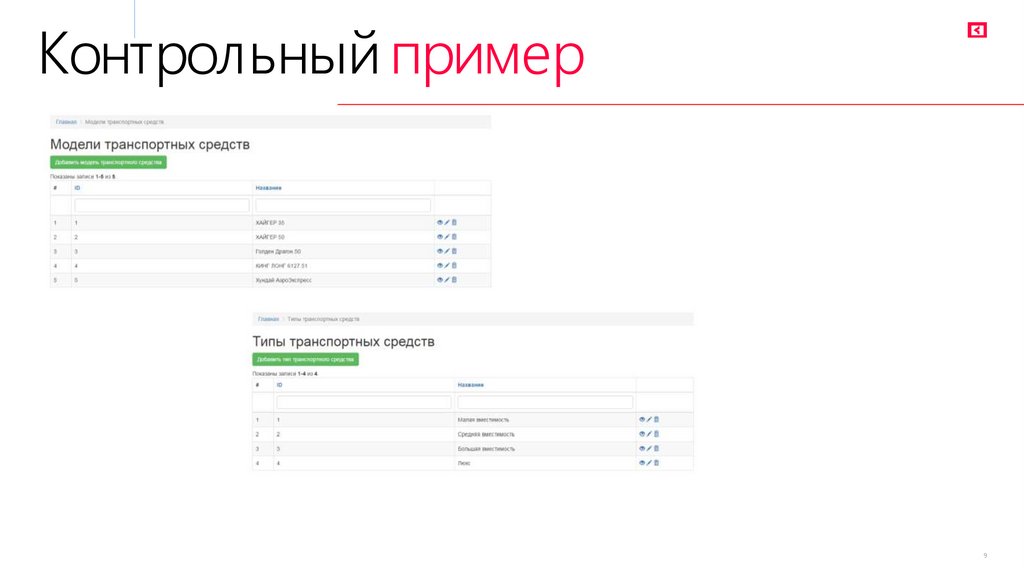Delete the ХАЙГЕР 50 row (trash icon)

455,237
